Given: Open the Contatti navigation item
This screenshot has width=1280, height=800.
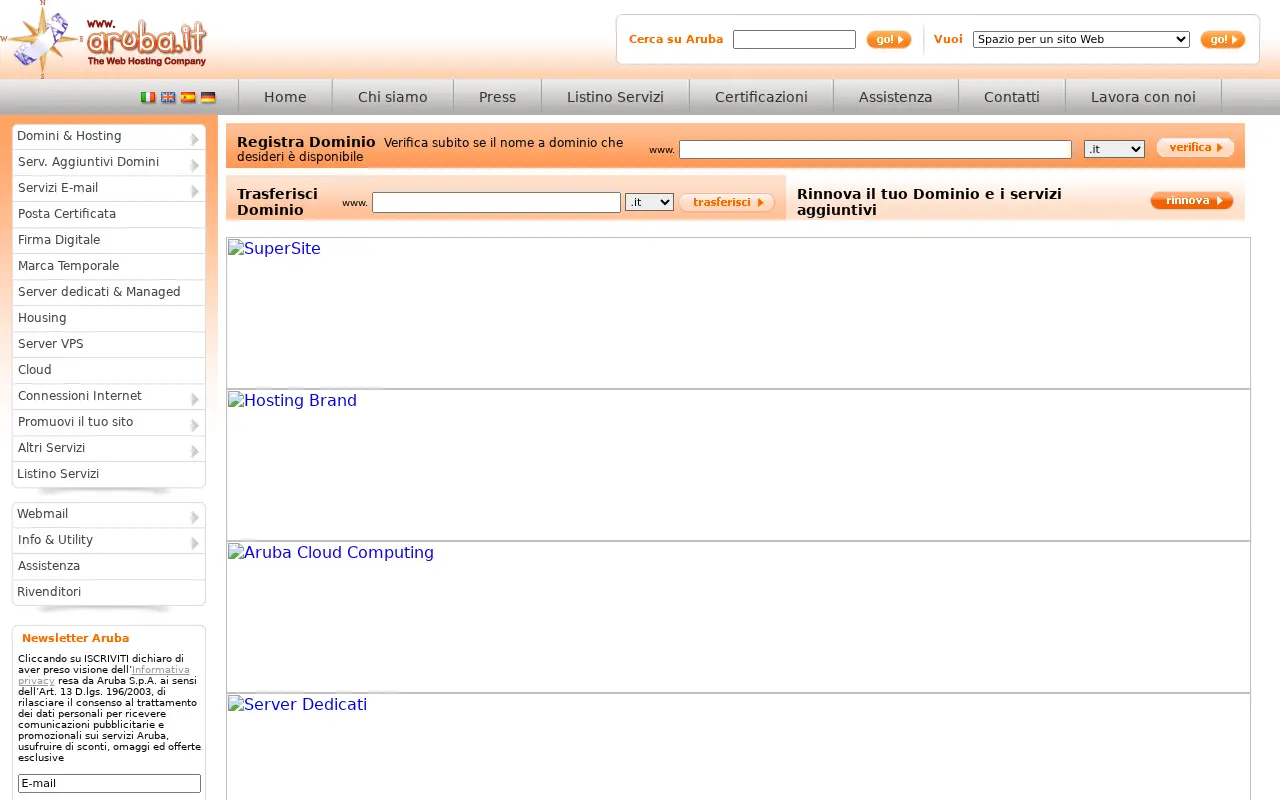Looking at the screenshot, I should point(1011,97).
